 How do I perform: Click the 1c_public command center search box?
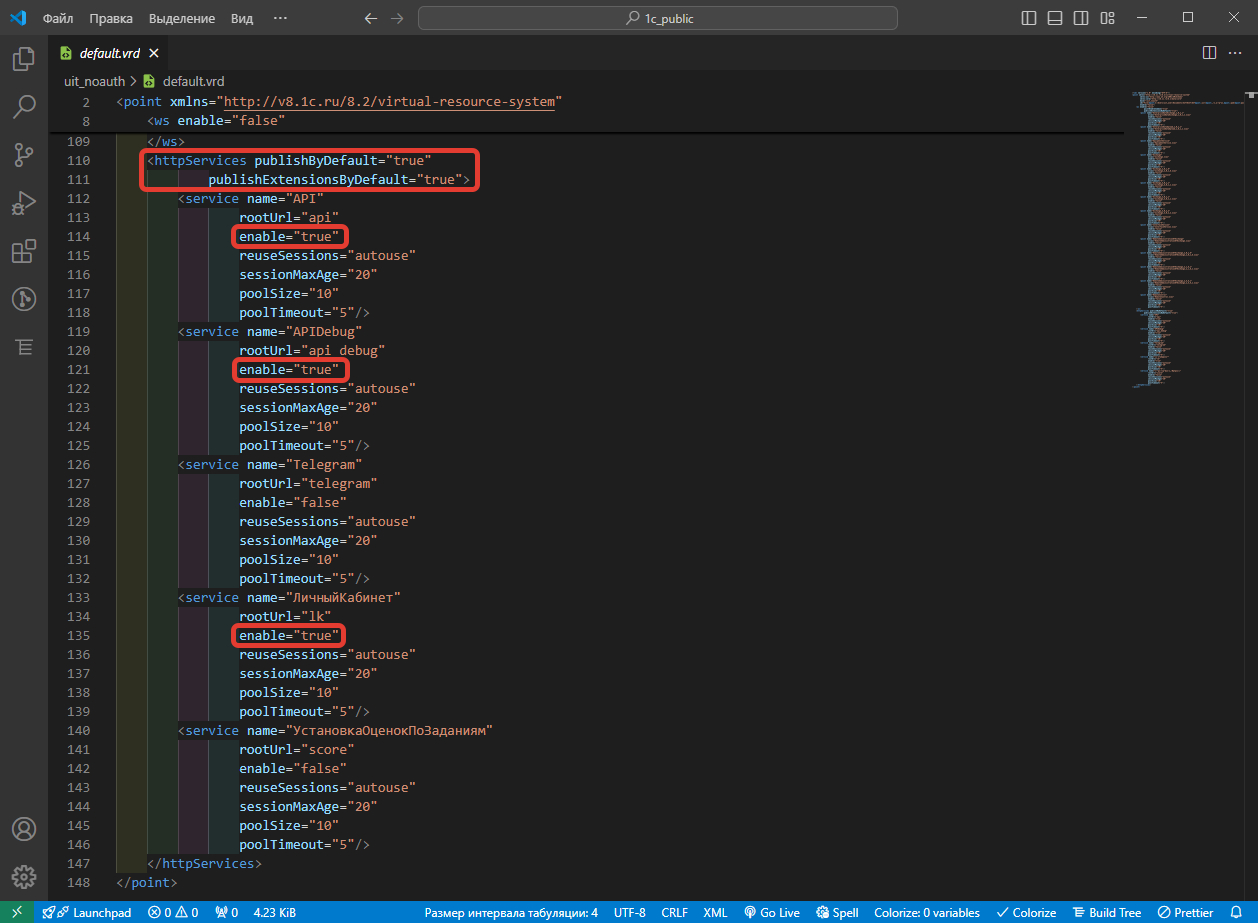(658, 18)
